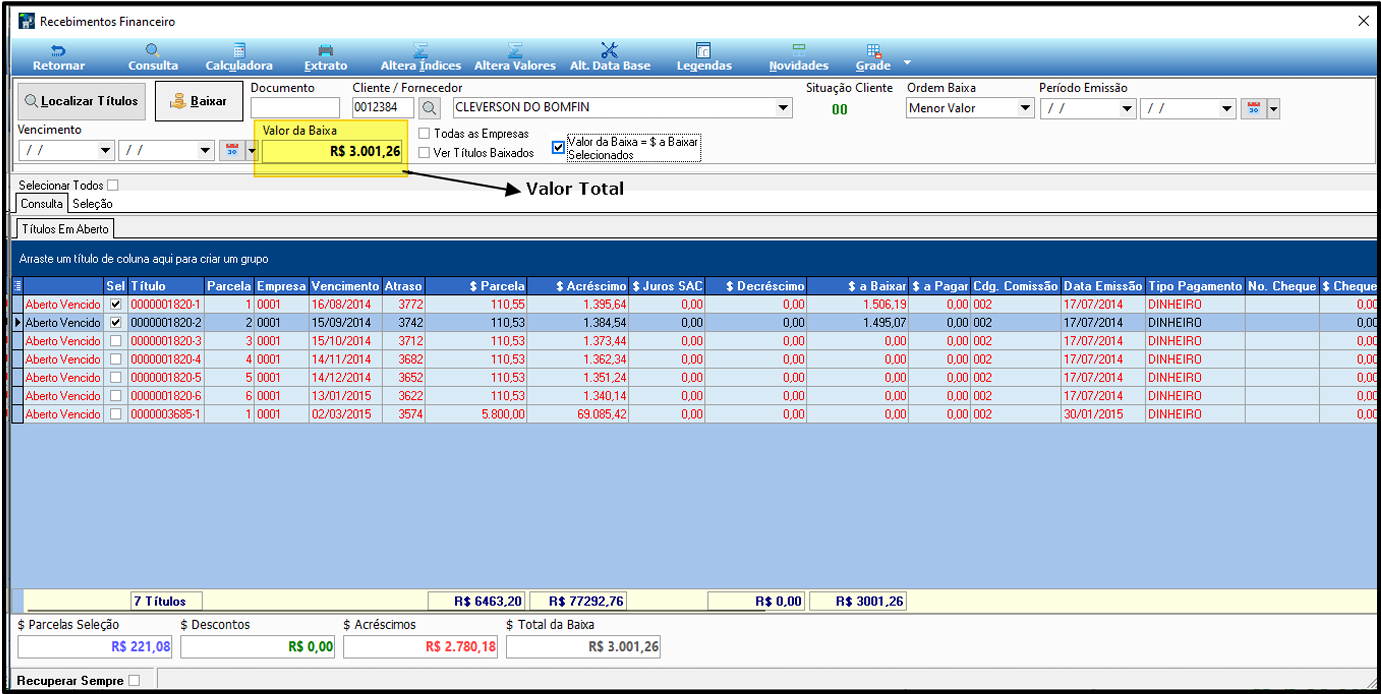The width and height of the screenshot is (1381, 694).
Task: Click the Valor da Baixa amount field
Action: pyautogui.click(x=333, y=152)
